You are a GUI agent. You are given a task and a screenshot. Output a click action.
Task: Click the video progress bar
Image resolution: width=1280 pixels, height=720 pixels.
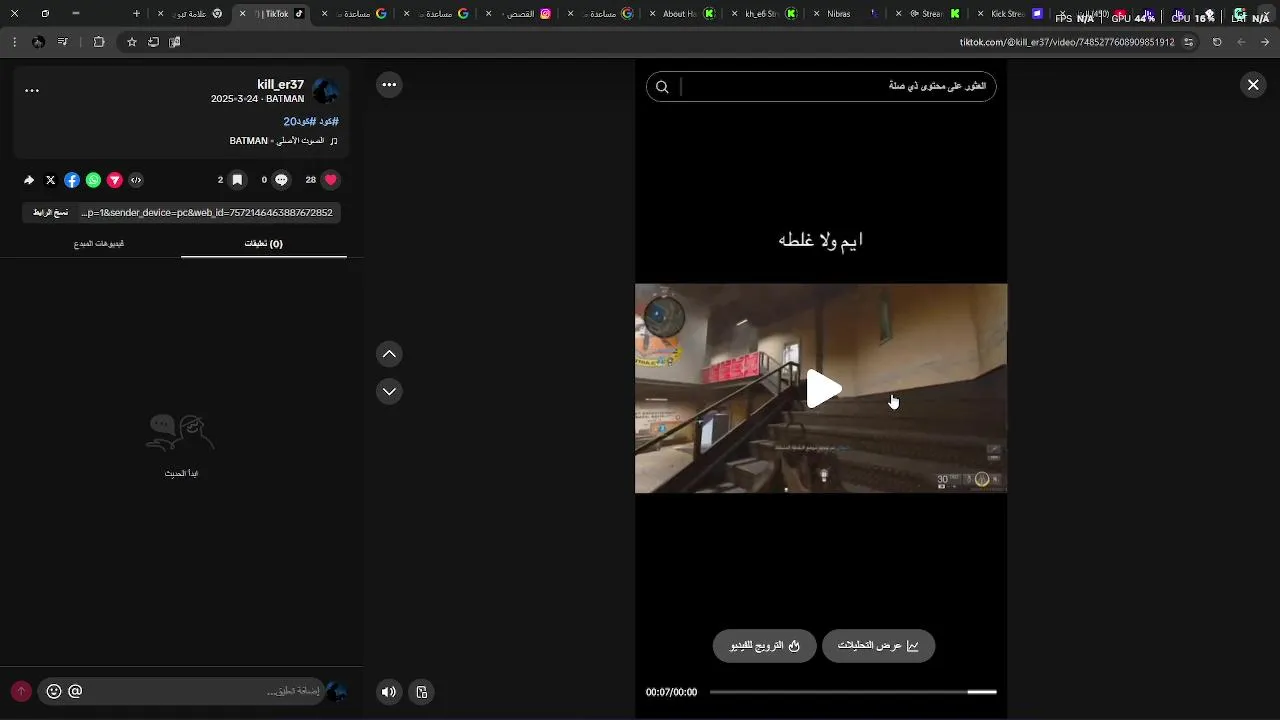point(853,691)
